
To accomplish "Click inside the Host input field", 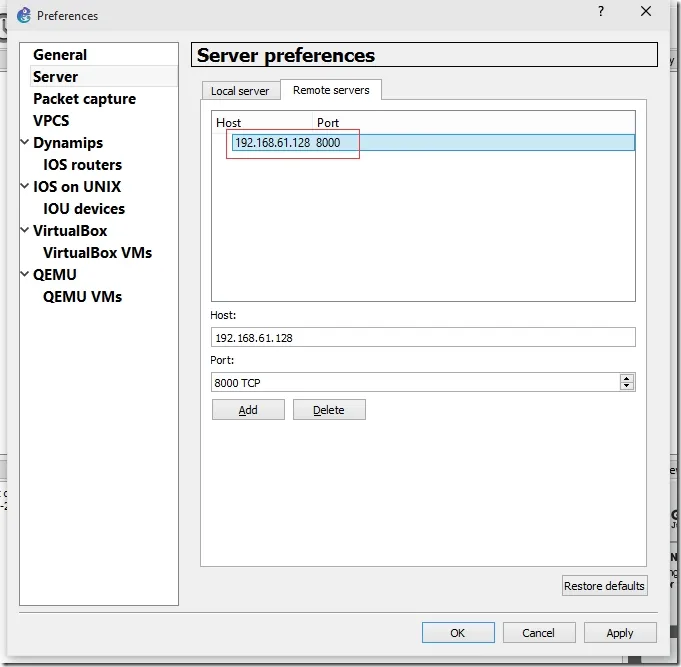I will (x=423, y=337).
